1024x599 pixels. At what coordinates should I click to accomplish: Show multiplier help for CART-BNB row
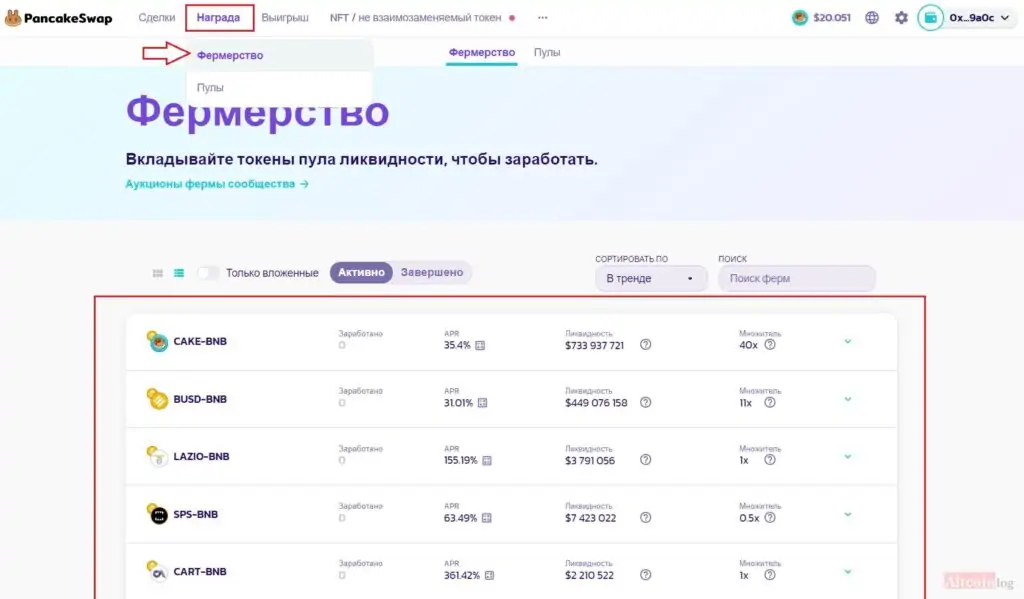tap(770, 575)
